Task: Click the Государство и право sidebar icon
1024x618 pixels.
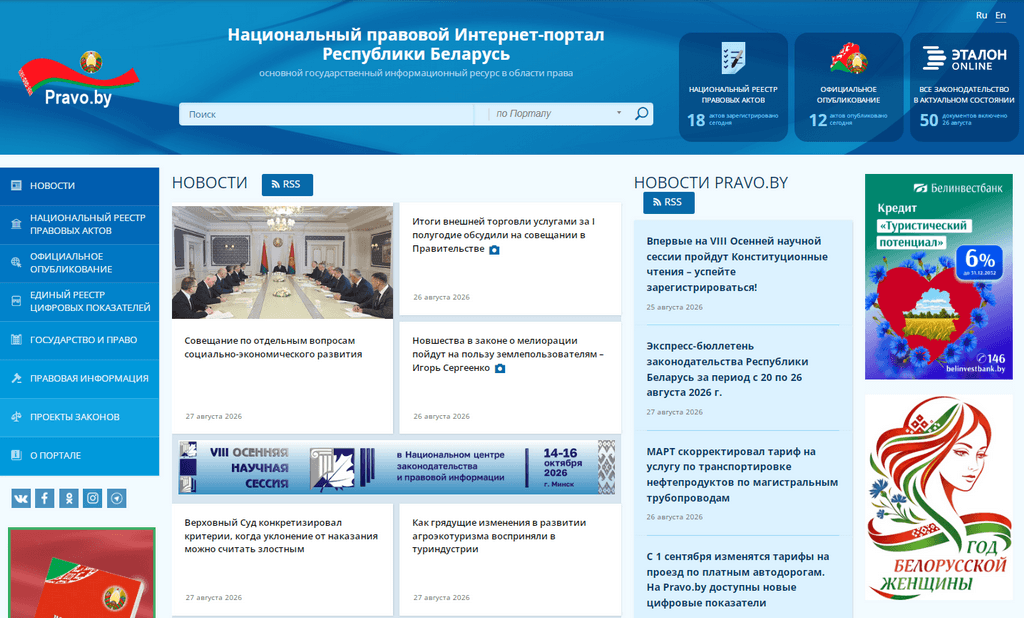Action: (16, 340)
